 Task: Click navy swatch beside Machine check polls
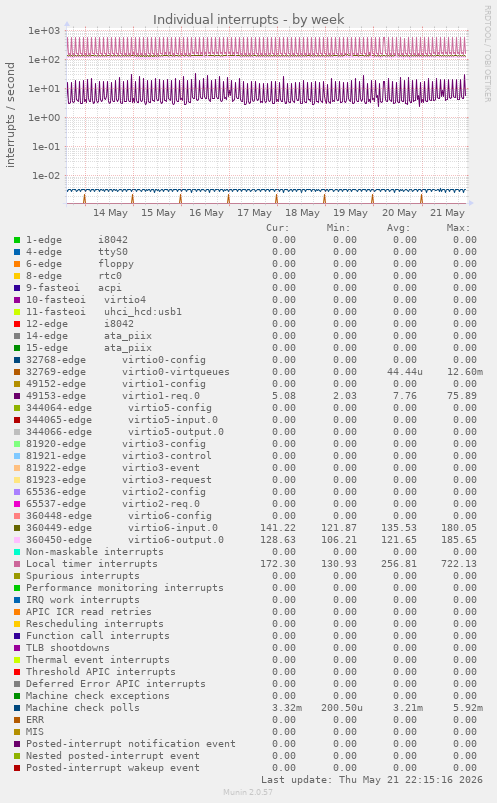[x=17, y=708]
